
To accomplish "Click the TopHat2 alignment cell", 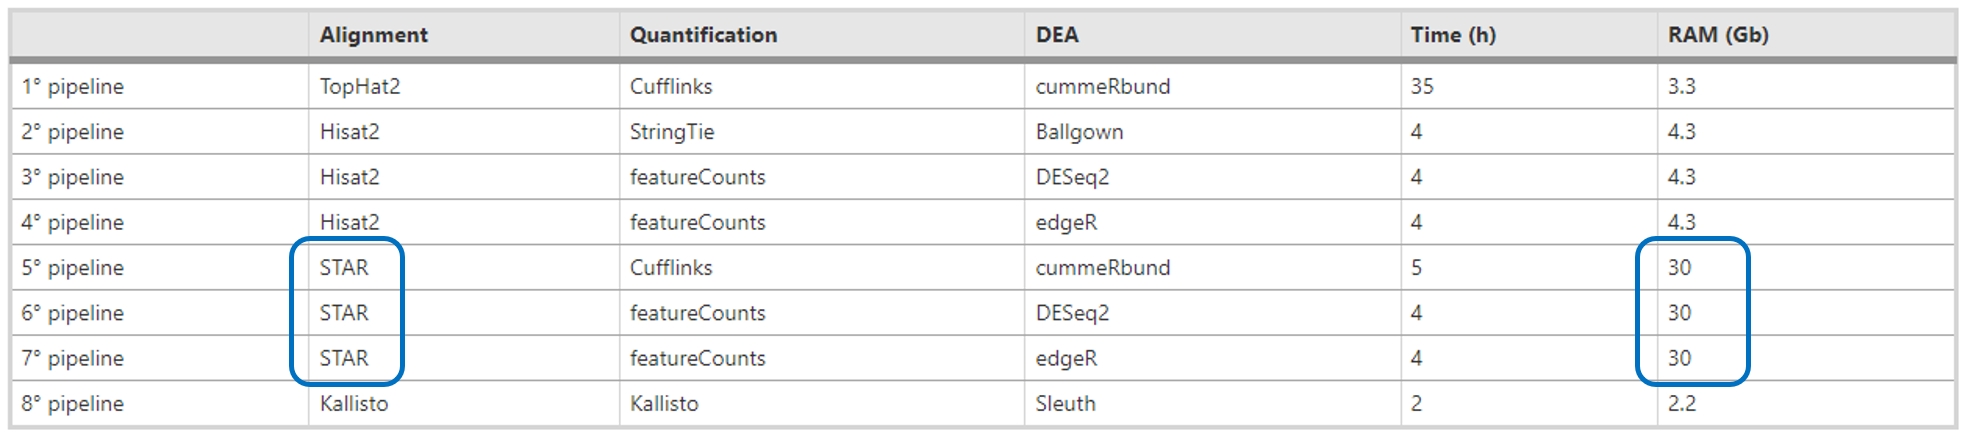I will click(x=360, y=86).
